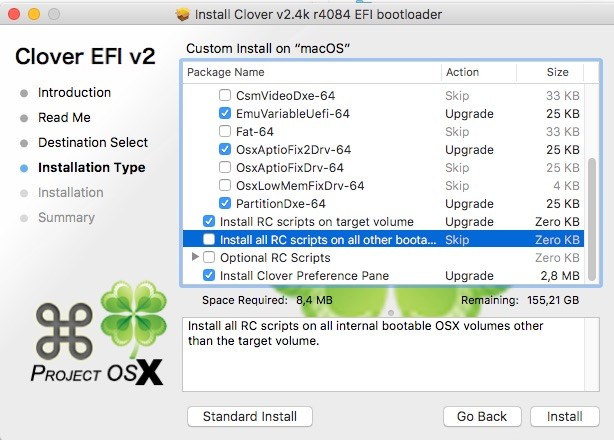Screen dimensions: 614x440
Task: Expand Optional RC Scripts disclosure triangle
Action: 195,257
